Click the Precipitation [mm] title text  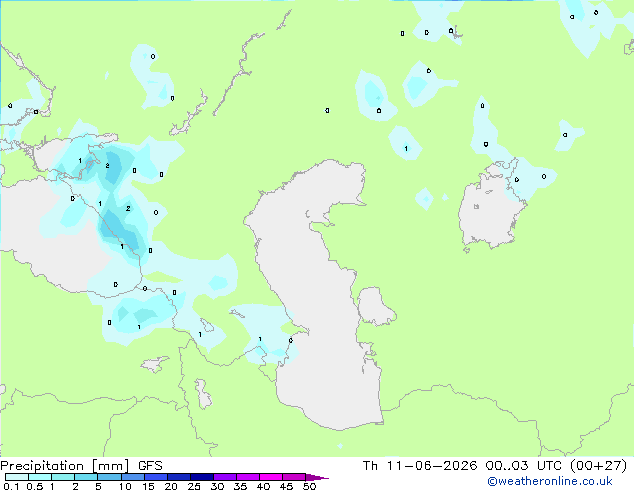(x=65, y=466)
